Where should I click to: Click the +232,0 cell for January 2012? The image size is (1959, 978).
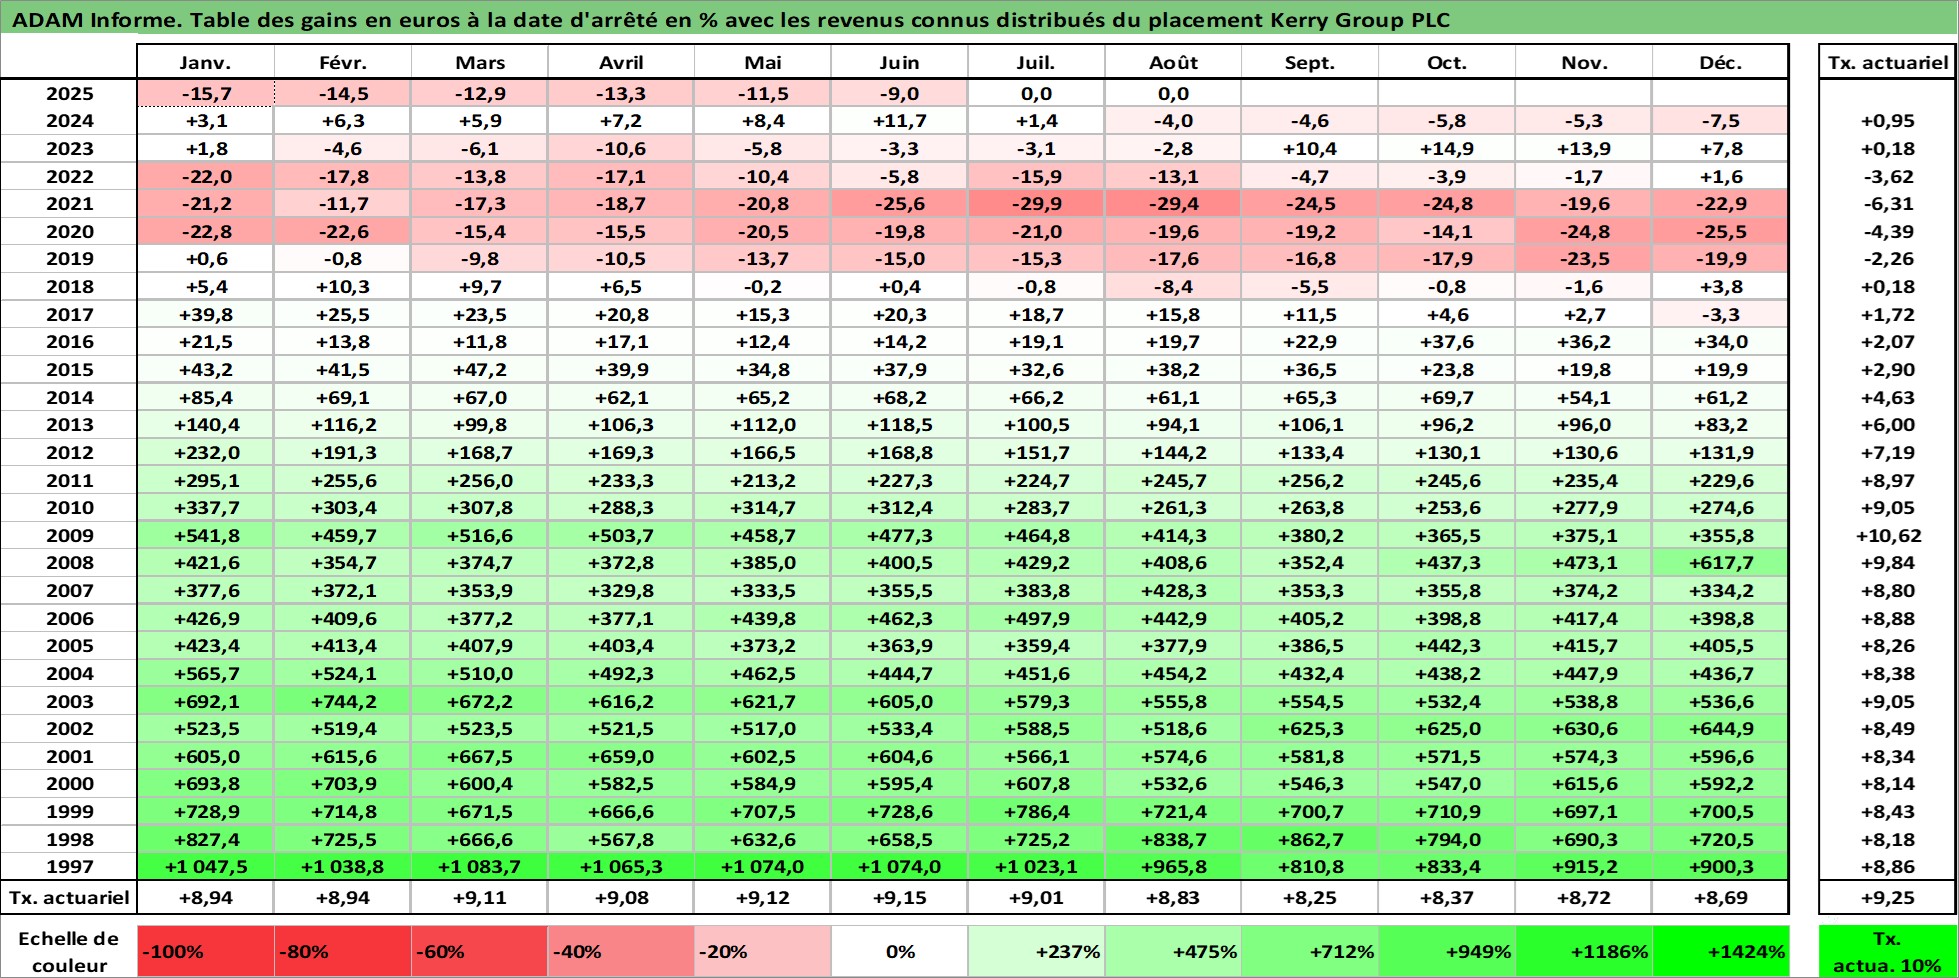coord(205,452)
